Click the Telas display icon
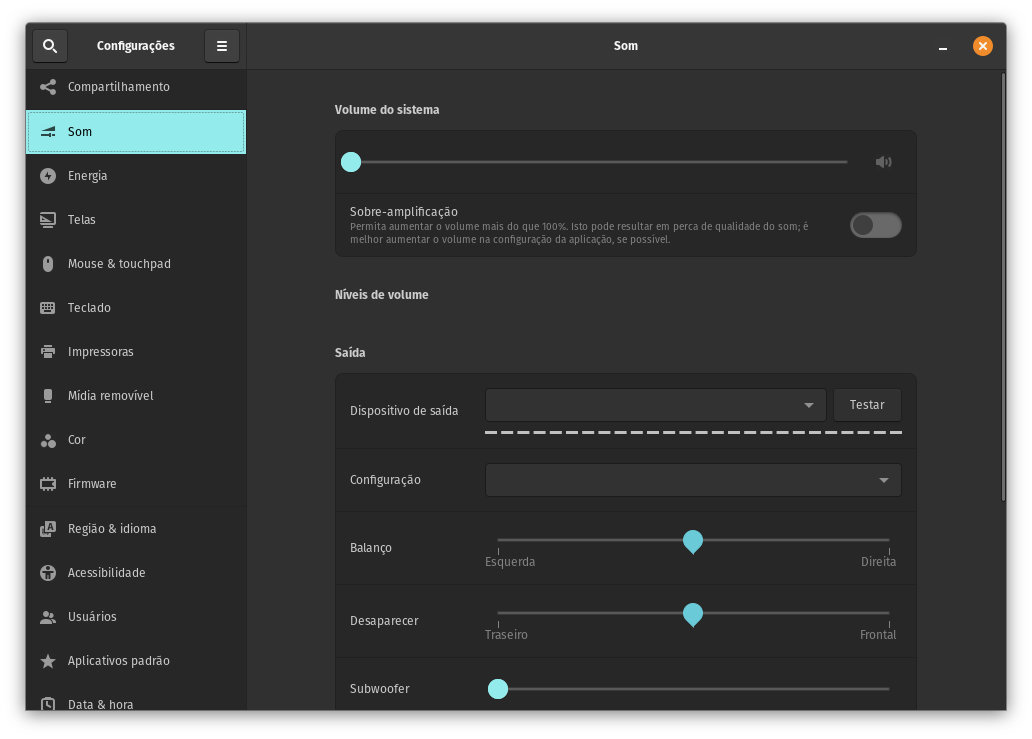The height and width of the screenshot is (739, 1032). click(x=48, y=220)
